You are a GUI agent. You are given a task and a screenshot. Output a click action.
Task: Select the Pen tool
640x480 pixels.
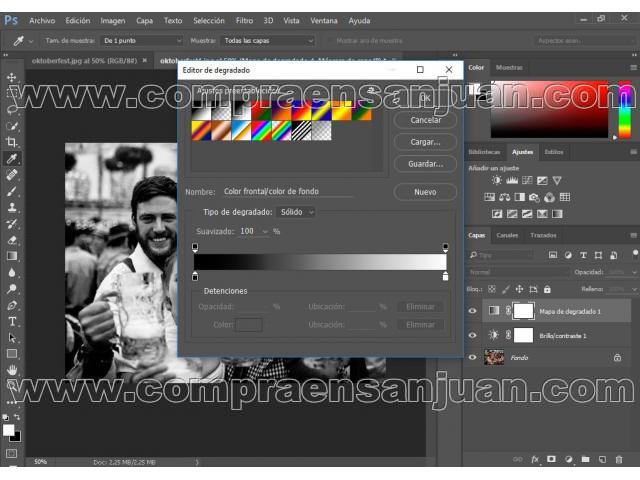11,305
